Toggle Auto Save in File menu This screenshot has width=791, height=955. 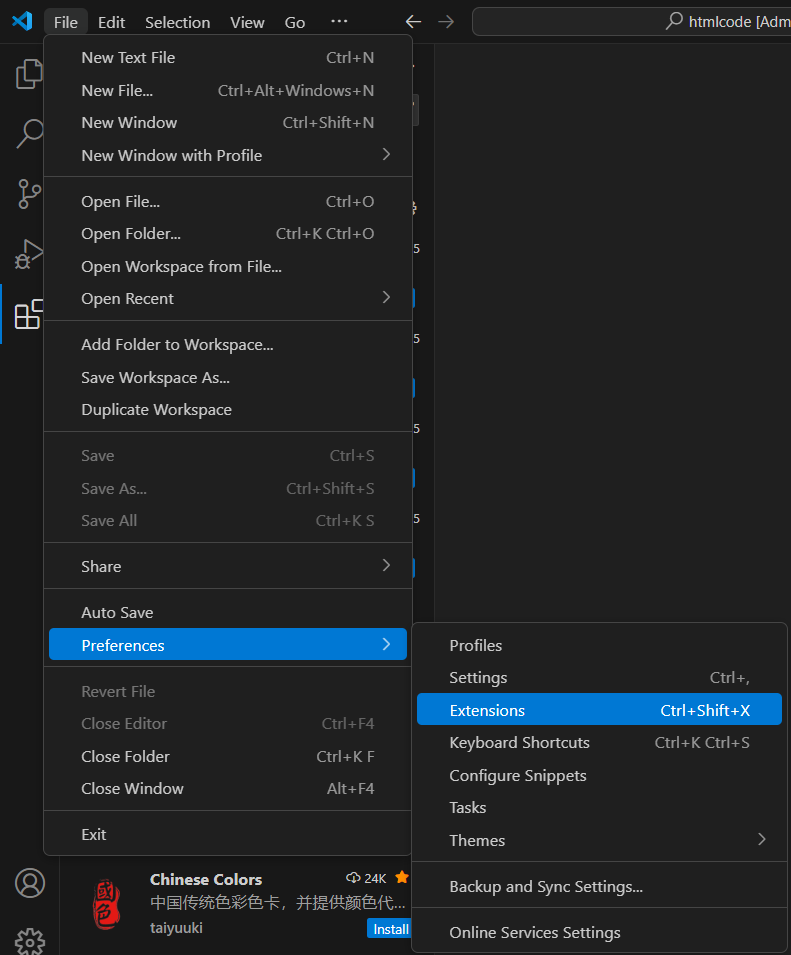[117, 612]
